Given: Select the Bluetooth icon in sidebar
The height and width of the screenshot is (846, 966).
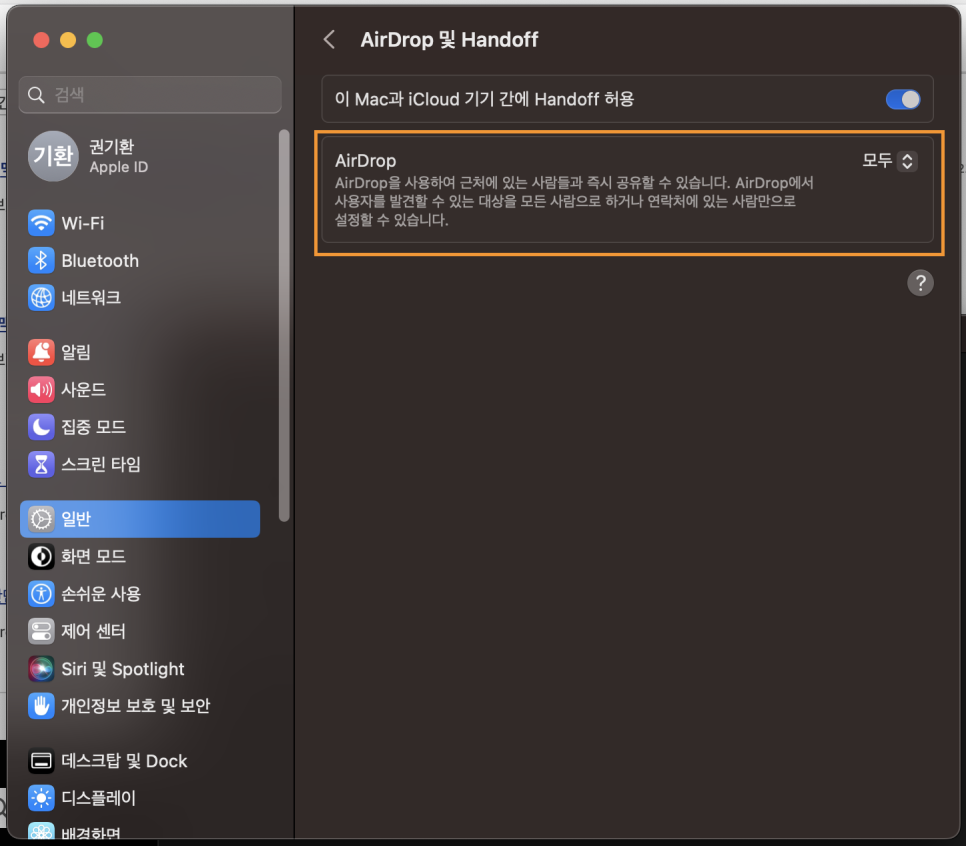Looking at the screenshot, I should tap(41, 261).
